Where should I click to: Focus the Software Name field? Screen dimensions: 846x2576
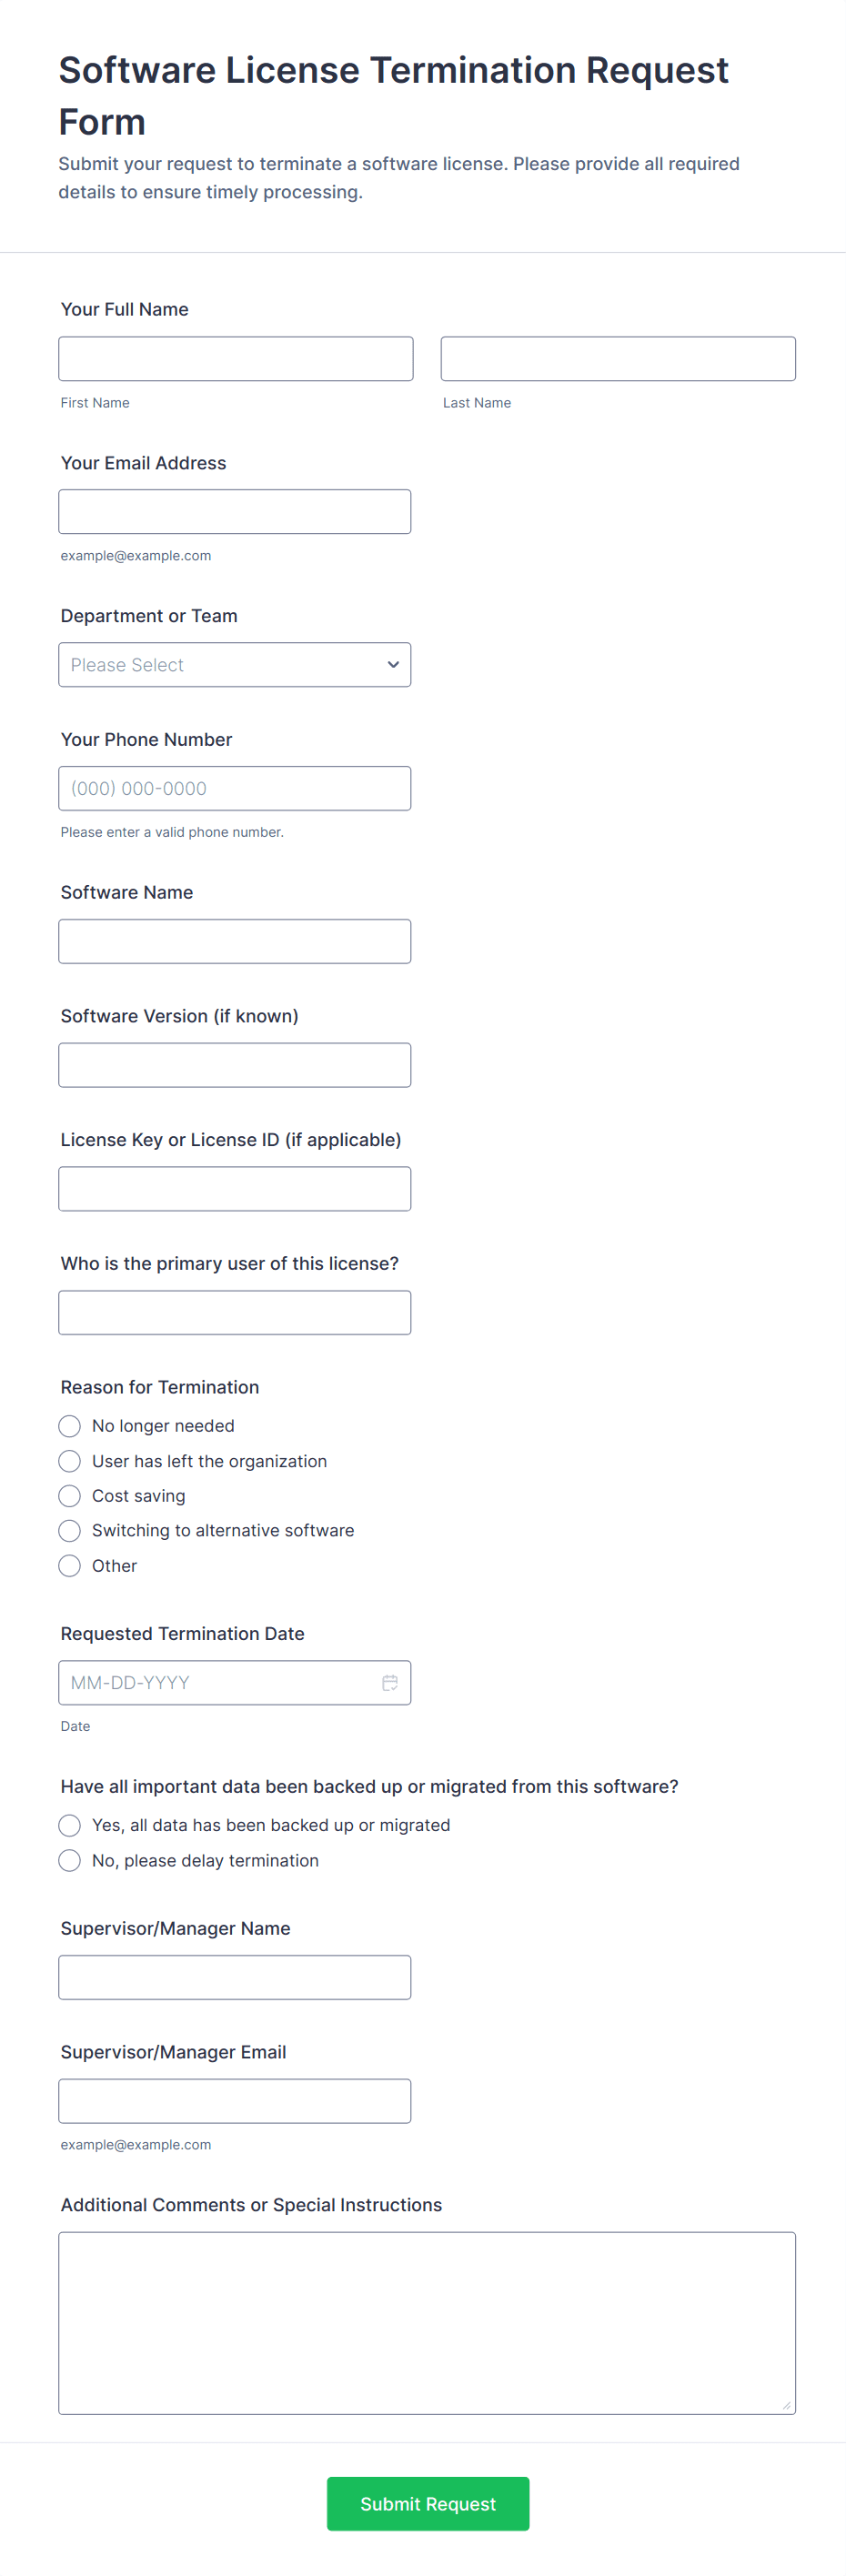234,942
